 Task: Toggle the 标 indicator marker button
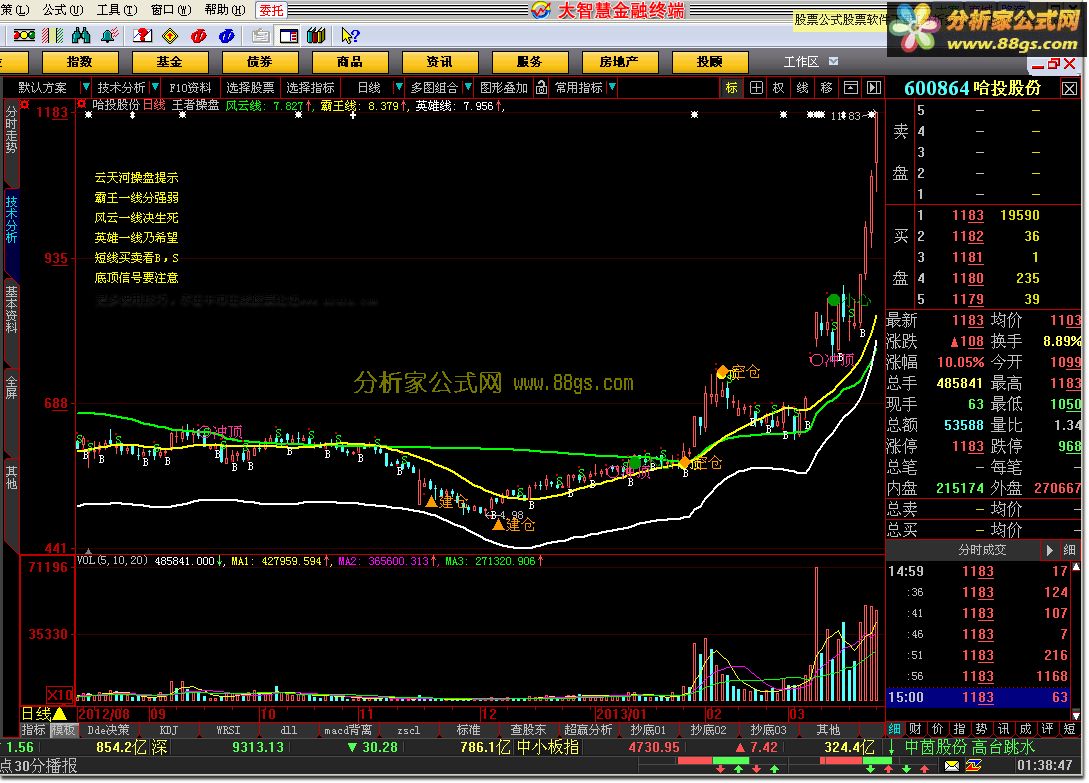coord(731,88)
